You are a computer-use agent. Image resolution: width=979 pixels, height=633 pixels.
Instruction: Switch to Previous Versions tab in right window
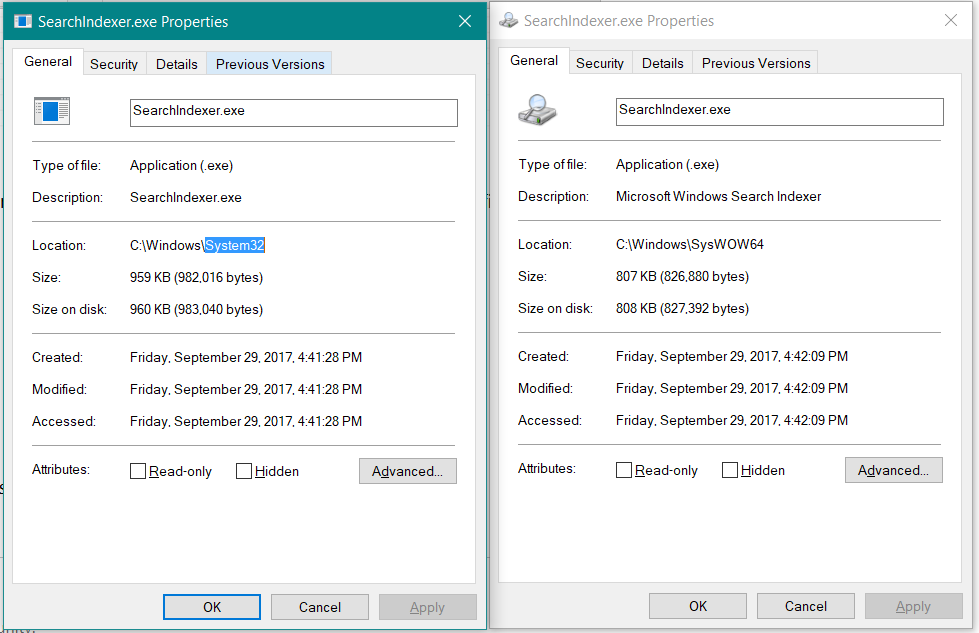pos(755,63)
